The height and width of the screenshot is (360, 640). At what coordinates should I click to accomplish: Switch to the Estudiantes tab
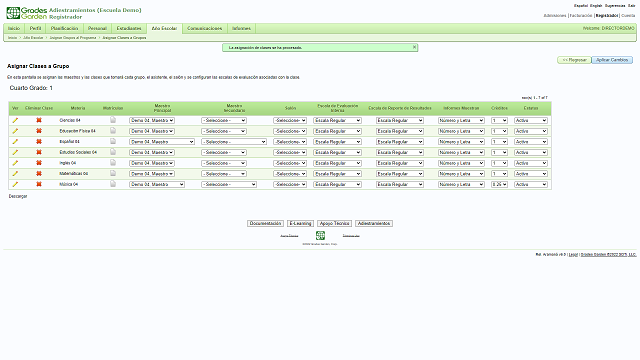tap(129, 29)
